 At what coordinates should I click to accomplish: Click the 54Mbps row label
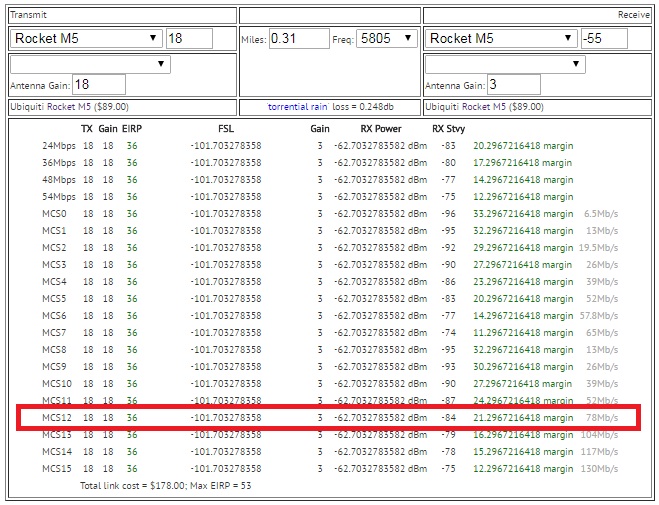(x=59, y=197)
